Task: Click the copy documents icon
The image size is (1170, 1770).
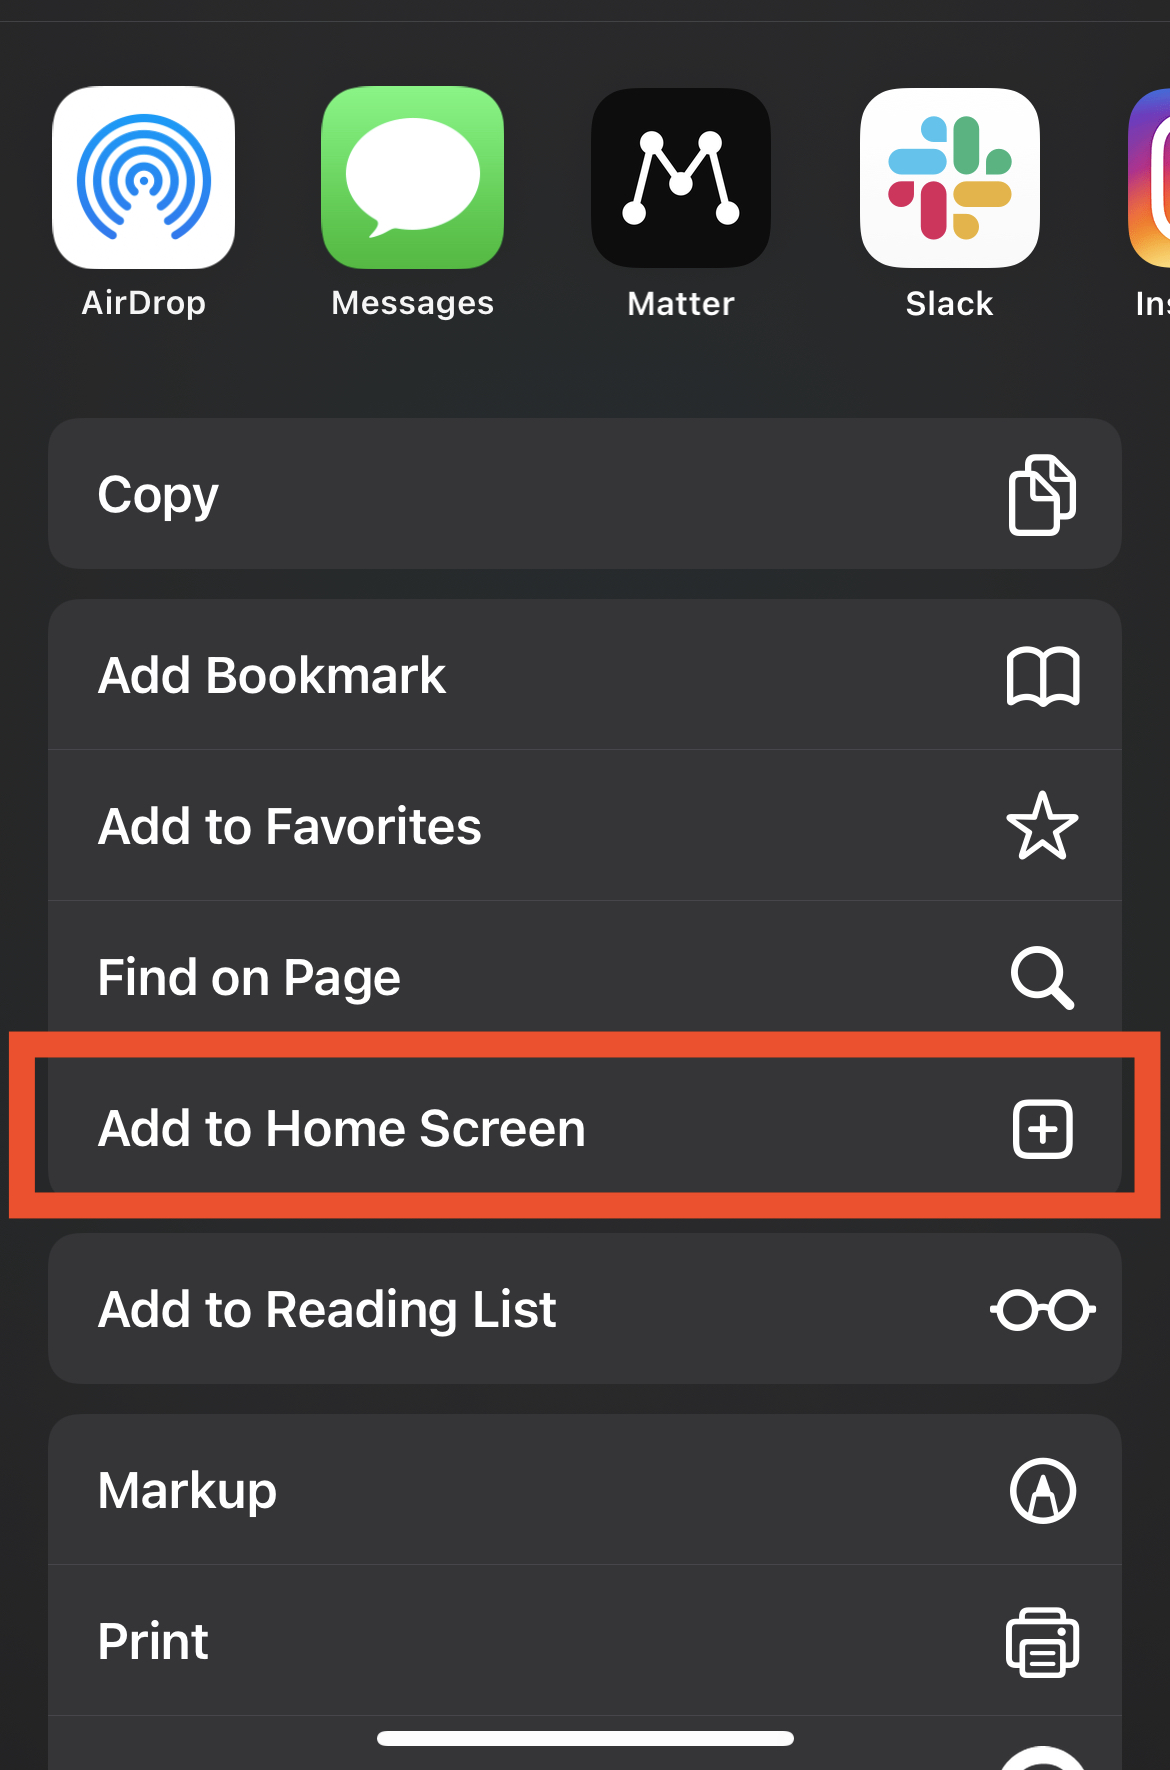Action: [1042, 495]
